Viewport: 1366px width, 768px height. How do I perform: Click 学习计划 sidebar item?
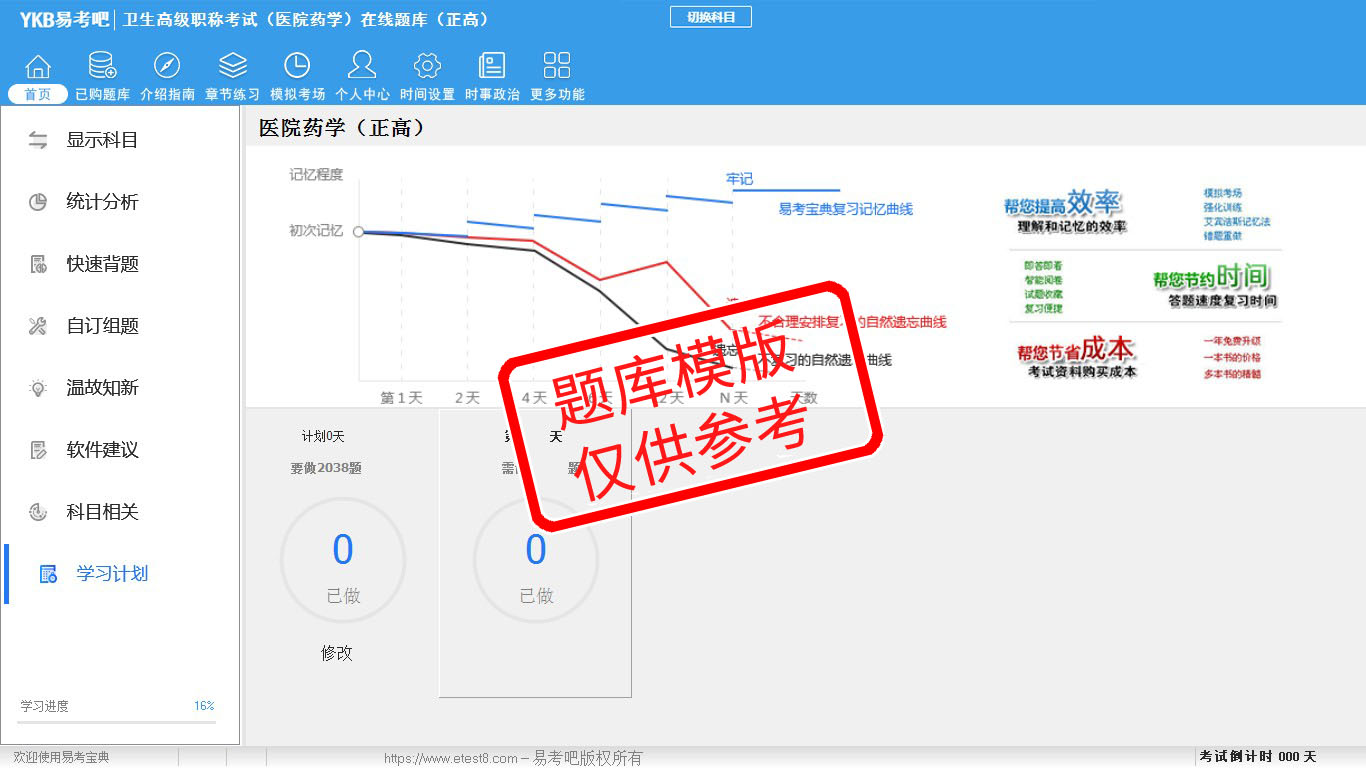112,574
